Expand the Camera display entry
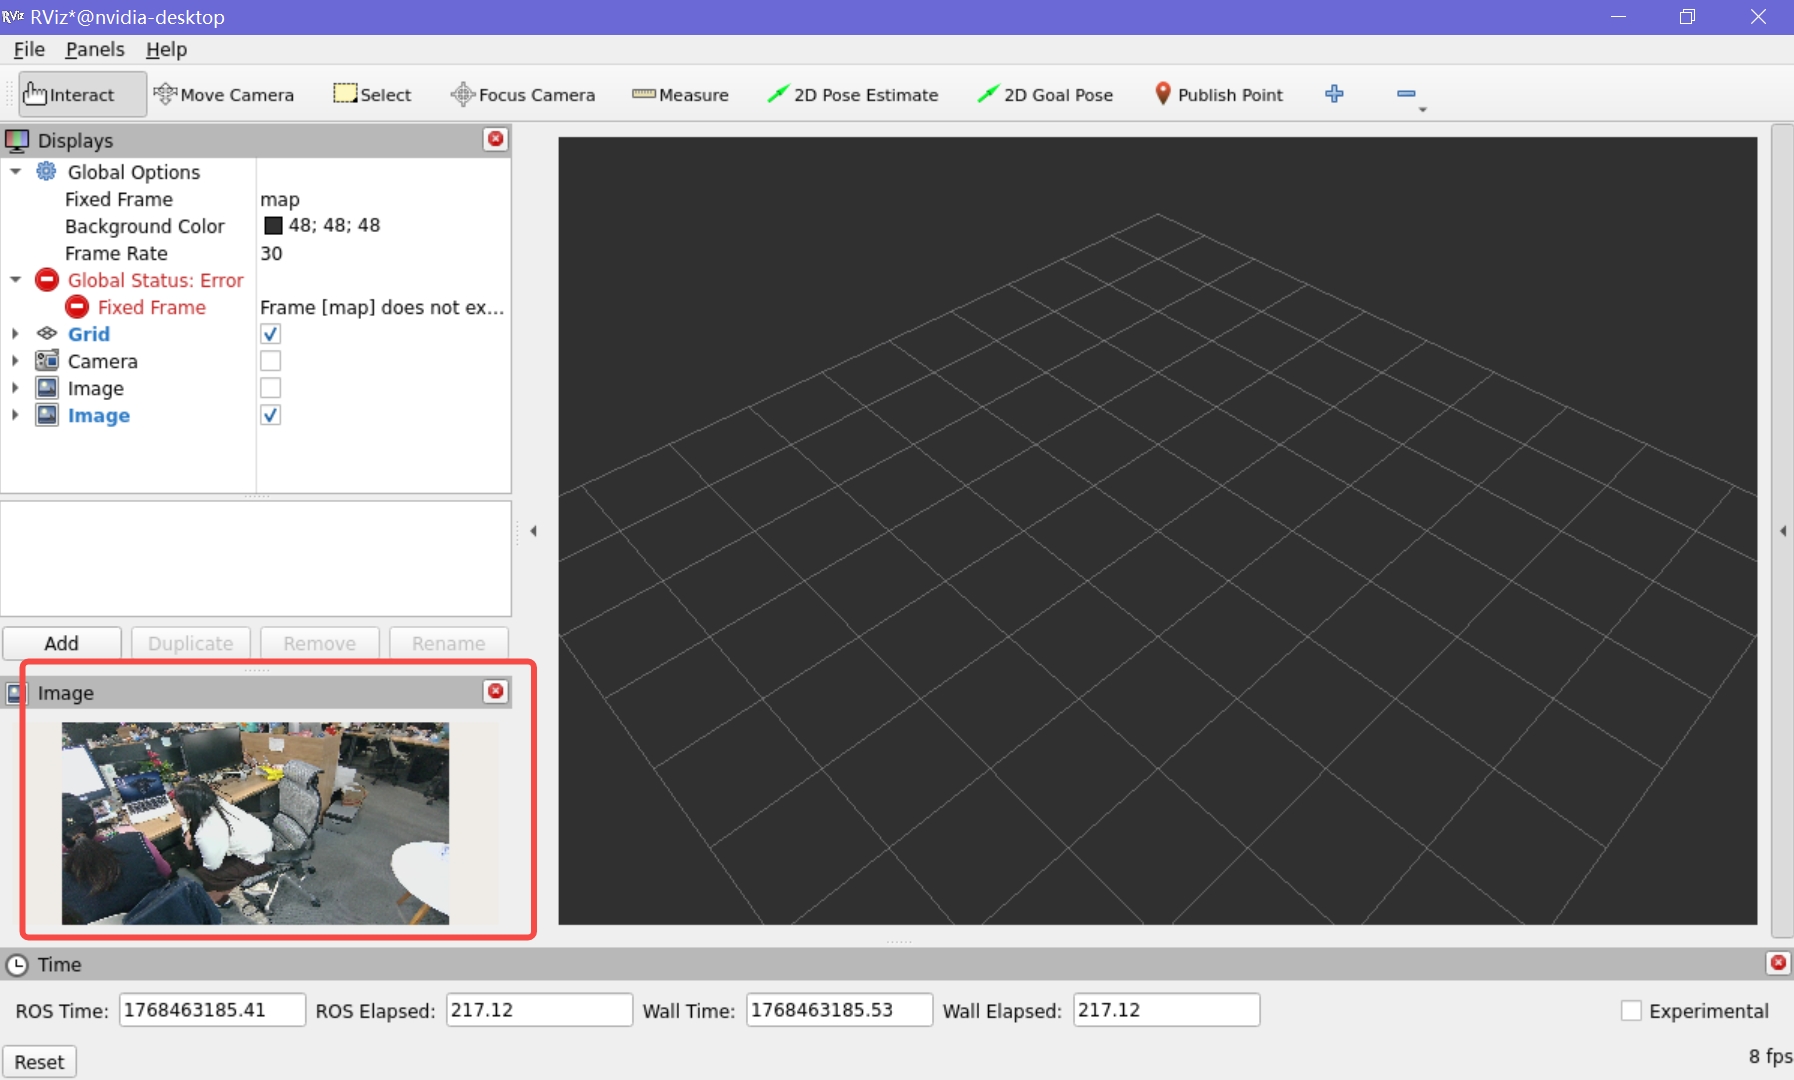The width and height of the screenshot is (1794, 1080). [16, 361]
